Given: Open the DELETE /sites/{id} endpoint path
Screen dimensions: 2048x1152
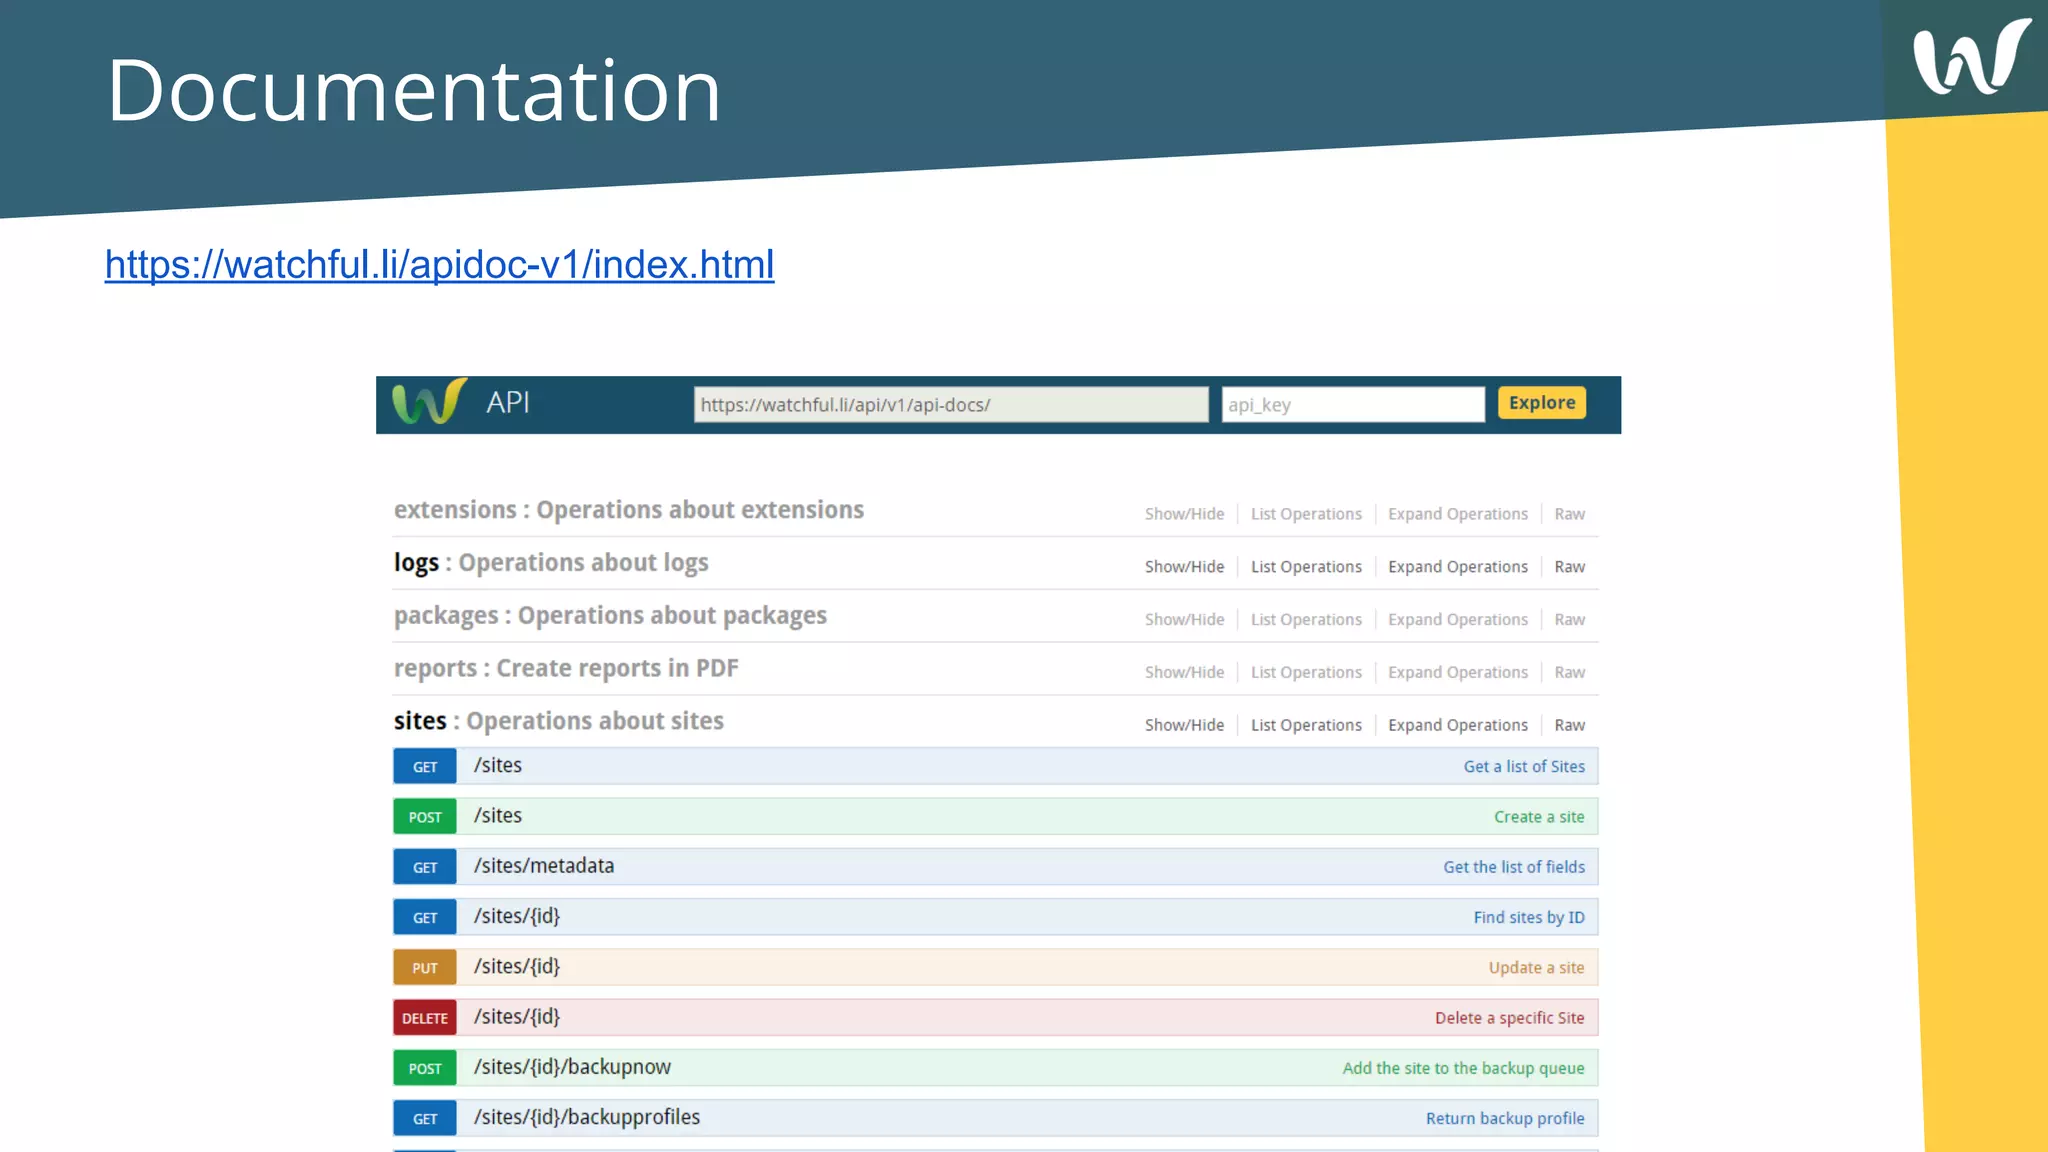Looking at the screenshot, I should click(x=517, y=1017).
